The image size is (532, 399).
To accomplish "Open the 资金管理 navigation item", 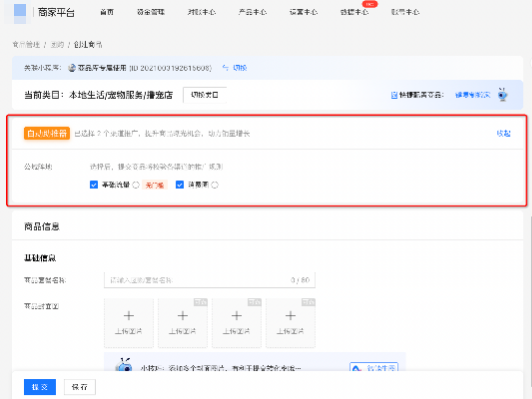I will [x=151, y=12].
